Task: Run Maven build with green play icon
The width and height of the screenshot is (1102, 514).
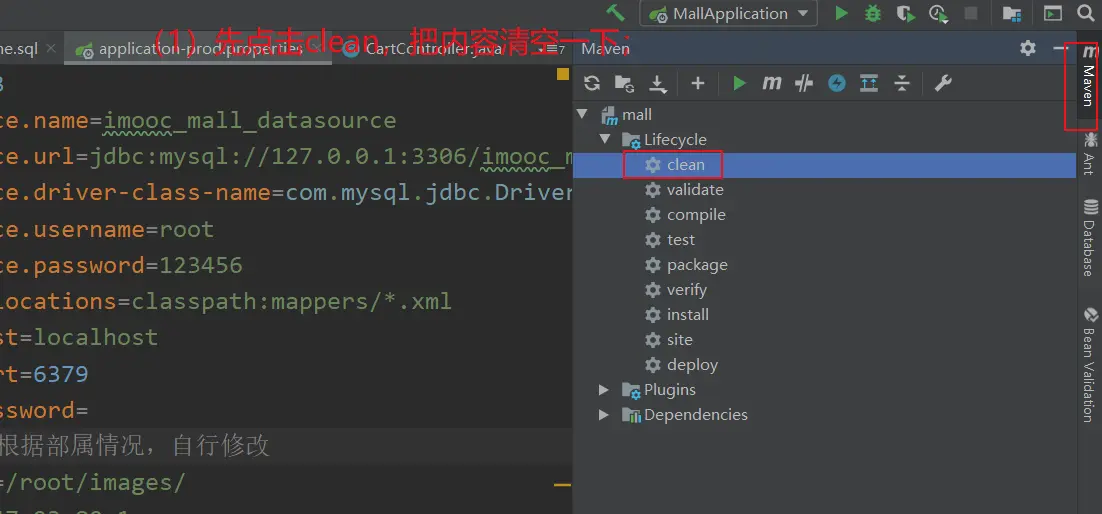Action: (x=739, y=83)
